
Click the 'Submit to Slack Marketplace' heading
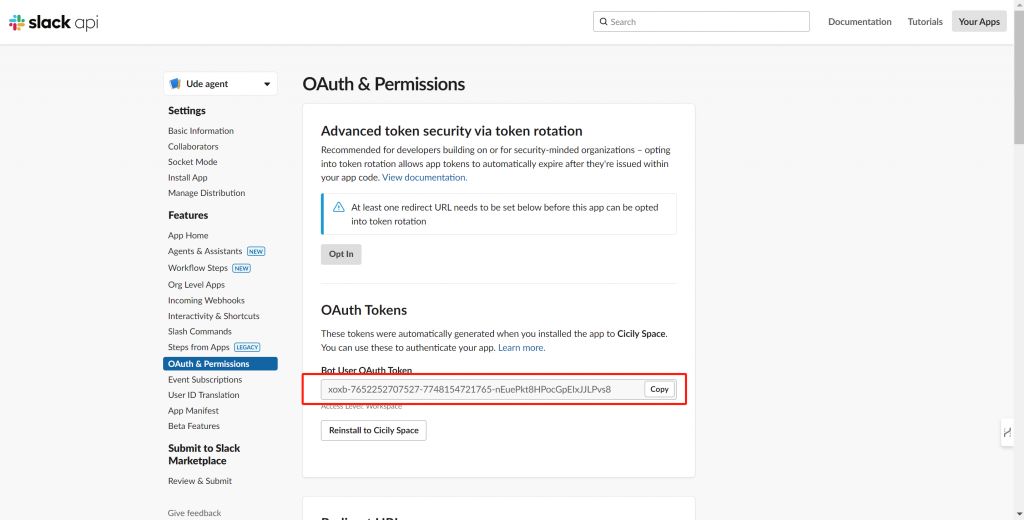click(204, 454)
